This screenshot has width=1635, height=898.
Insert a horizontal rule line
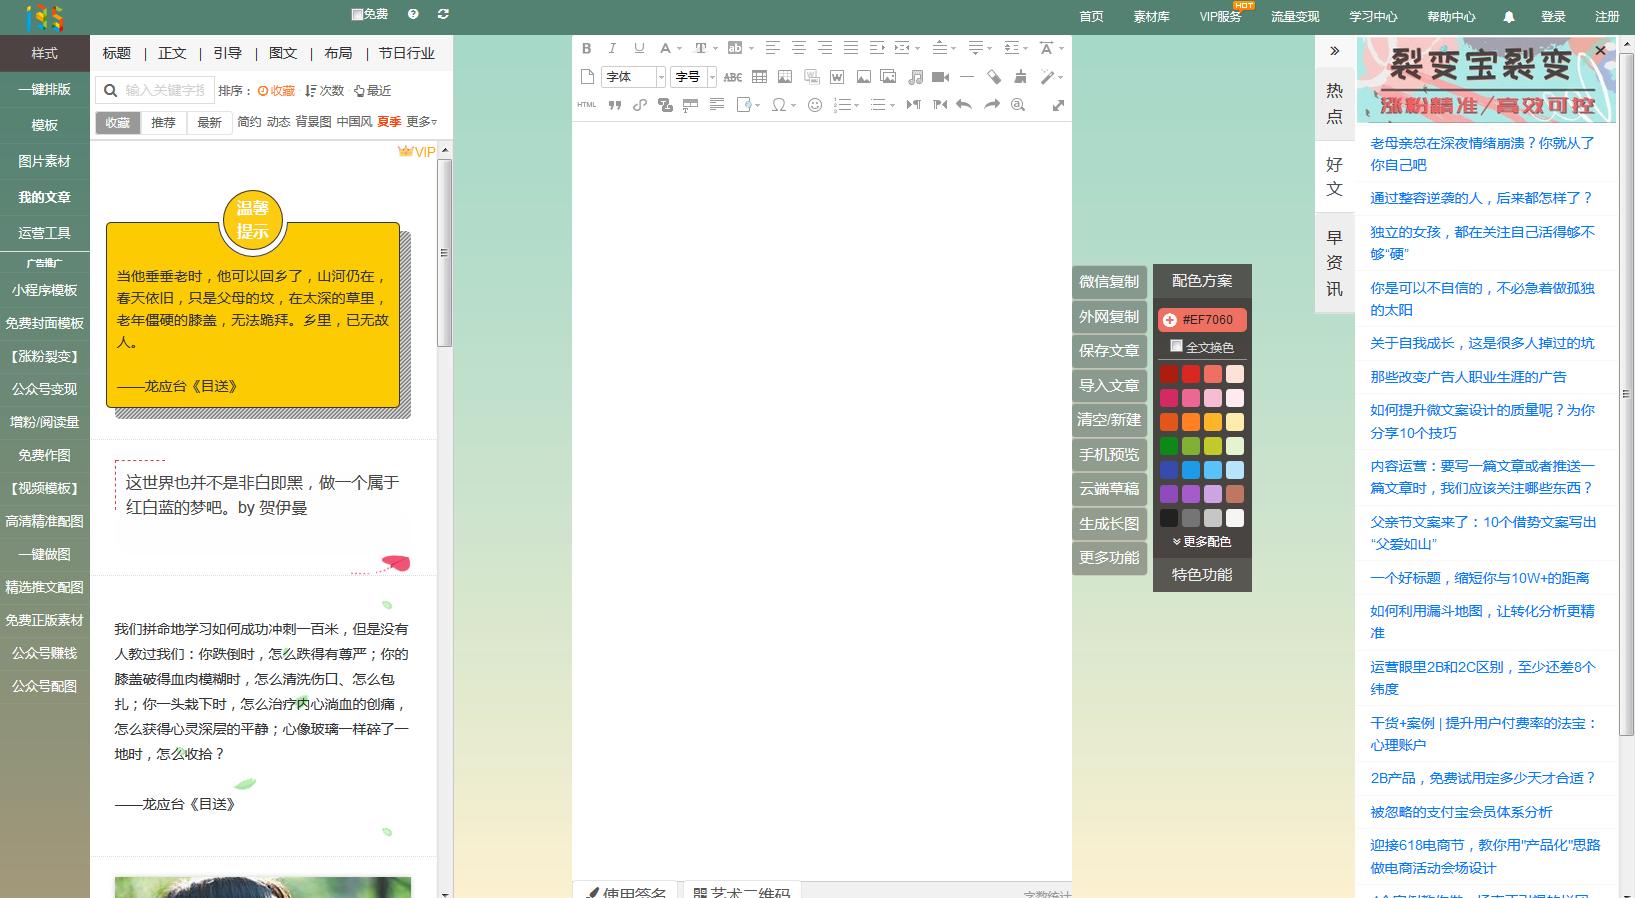967,77
